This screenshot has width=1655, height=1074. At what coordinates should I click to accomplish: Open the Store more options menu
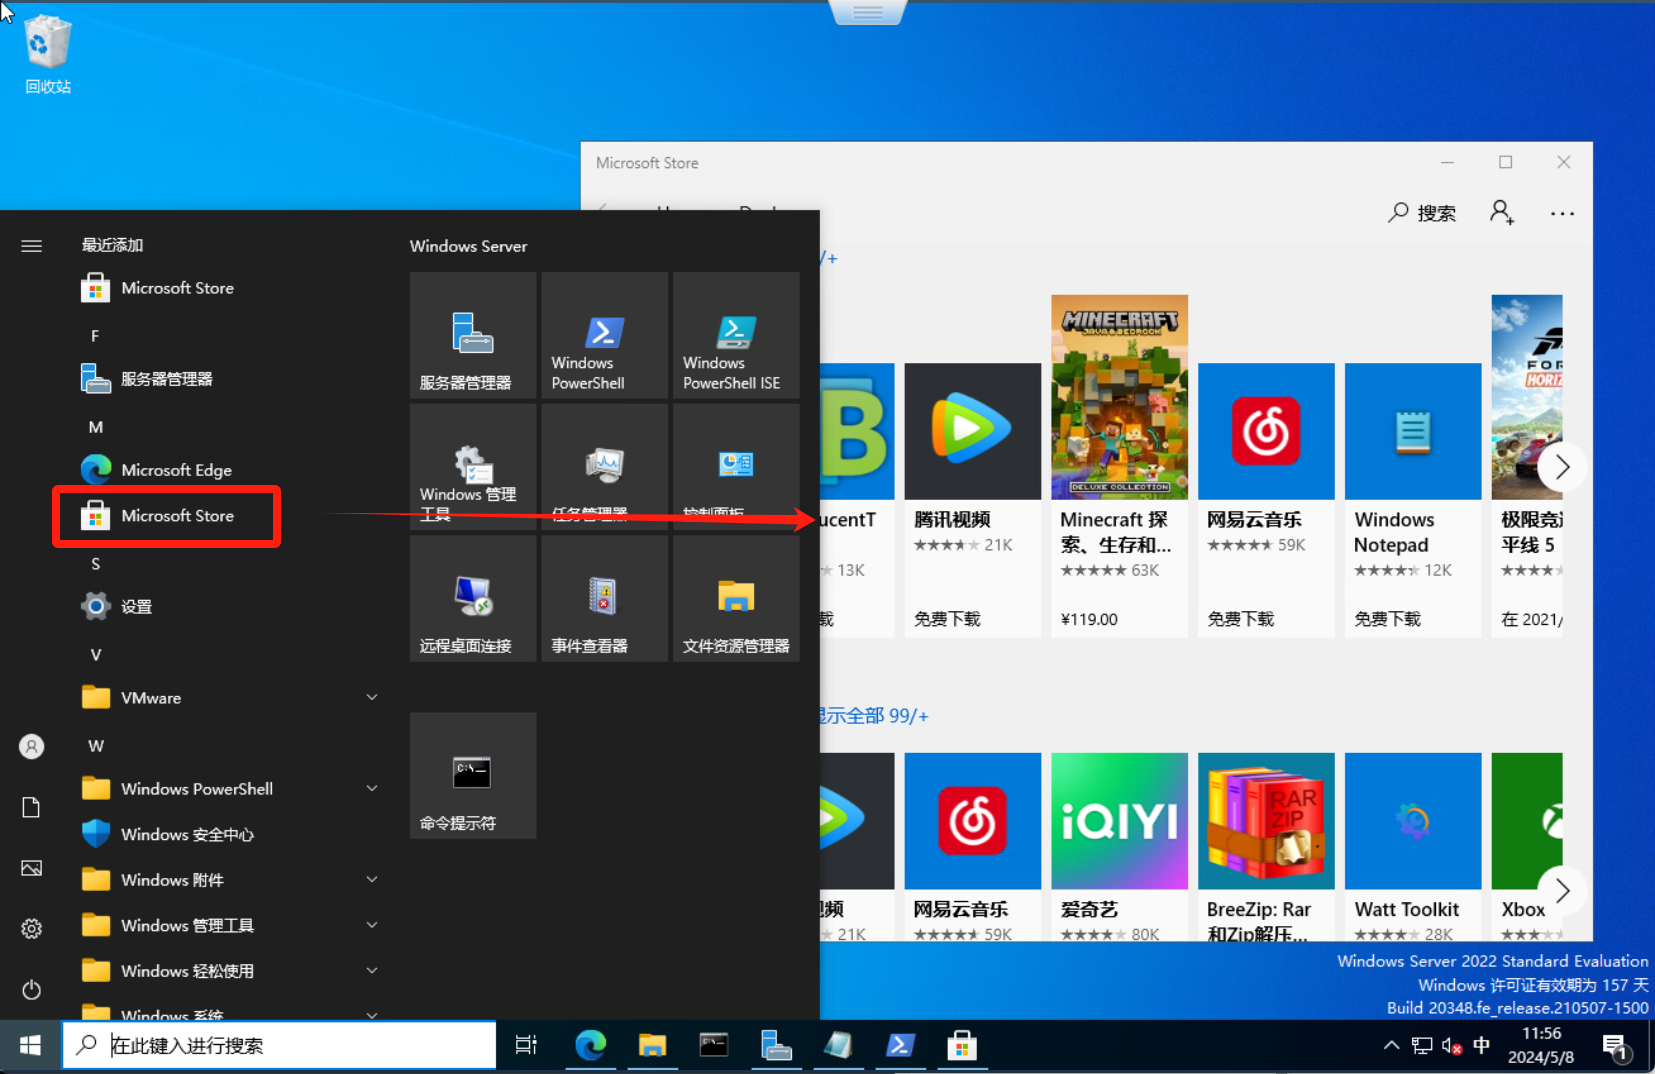coord(1562,213)
